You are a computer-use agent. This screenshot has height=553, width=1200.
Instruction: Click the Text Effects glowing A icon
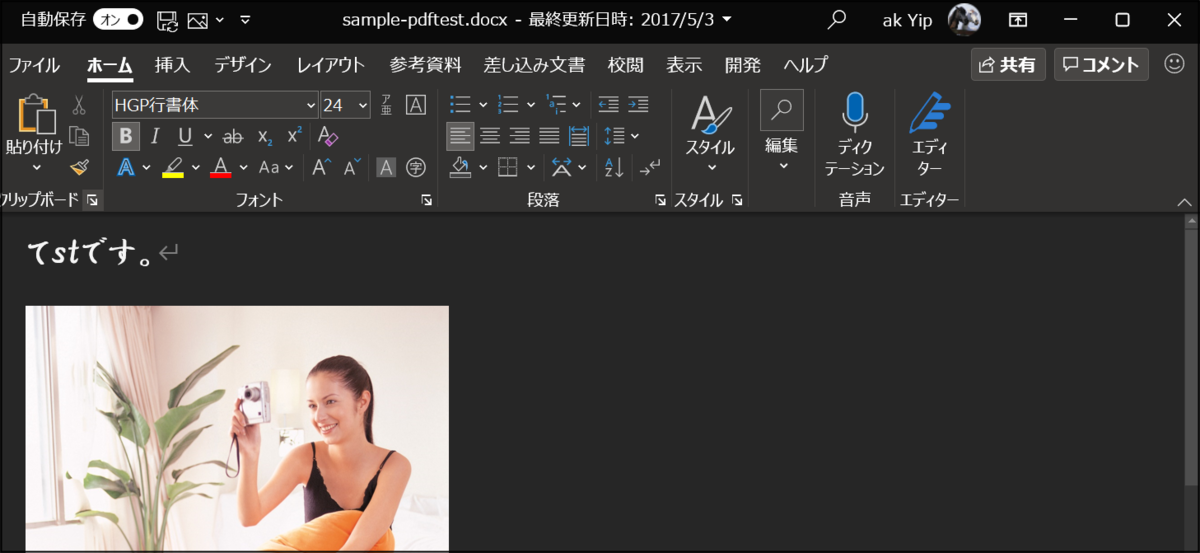[x=126, y=167]
